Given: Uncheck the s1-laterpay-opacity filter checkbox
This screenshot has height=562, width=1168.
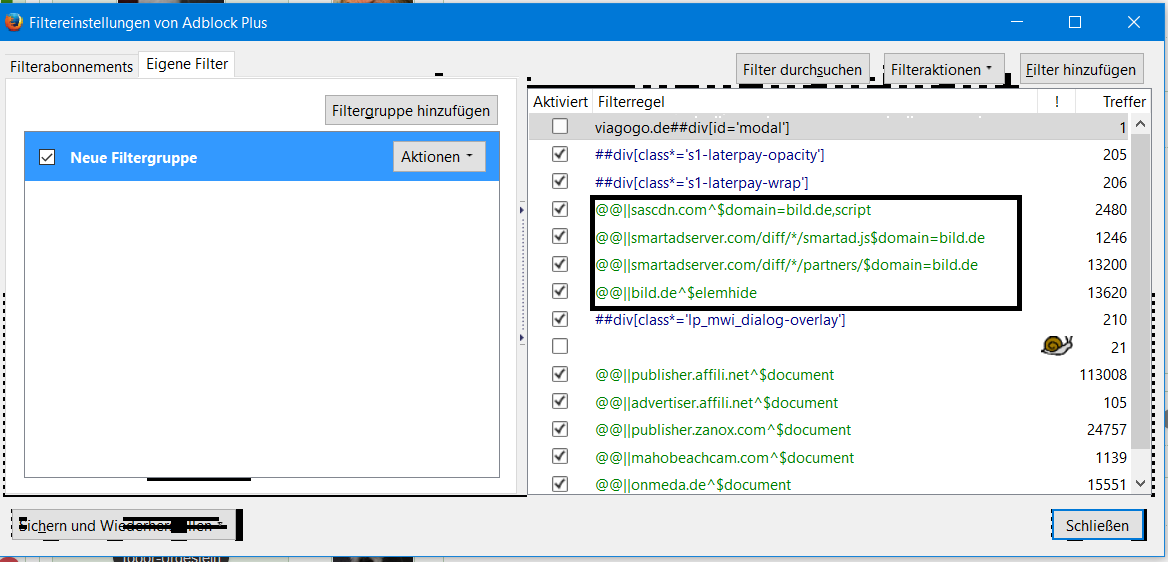Looking at the screenshot, I should coord(560,154).
